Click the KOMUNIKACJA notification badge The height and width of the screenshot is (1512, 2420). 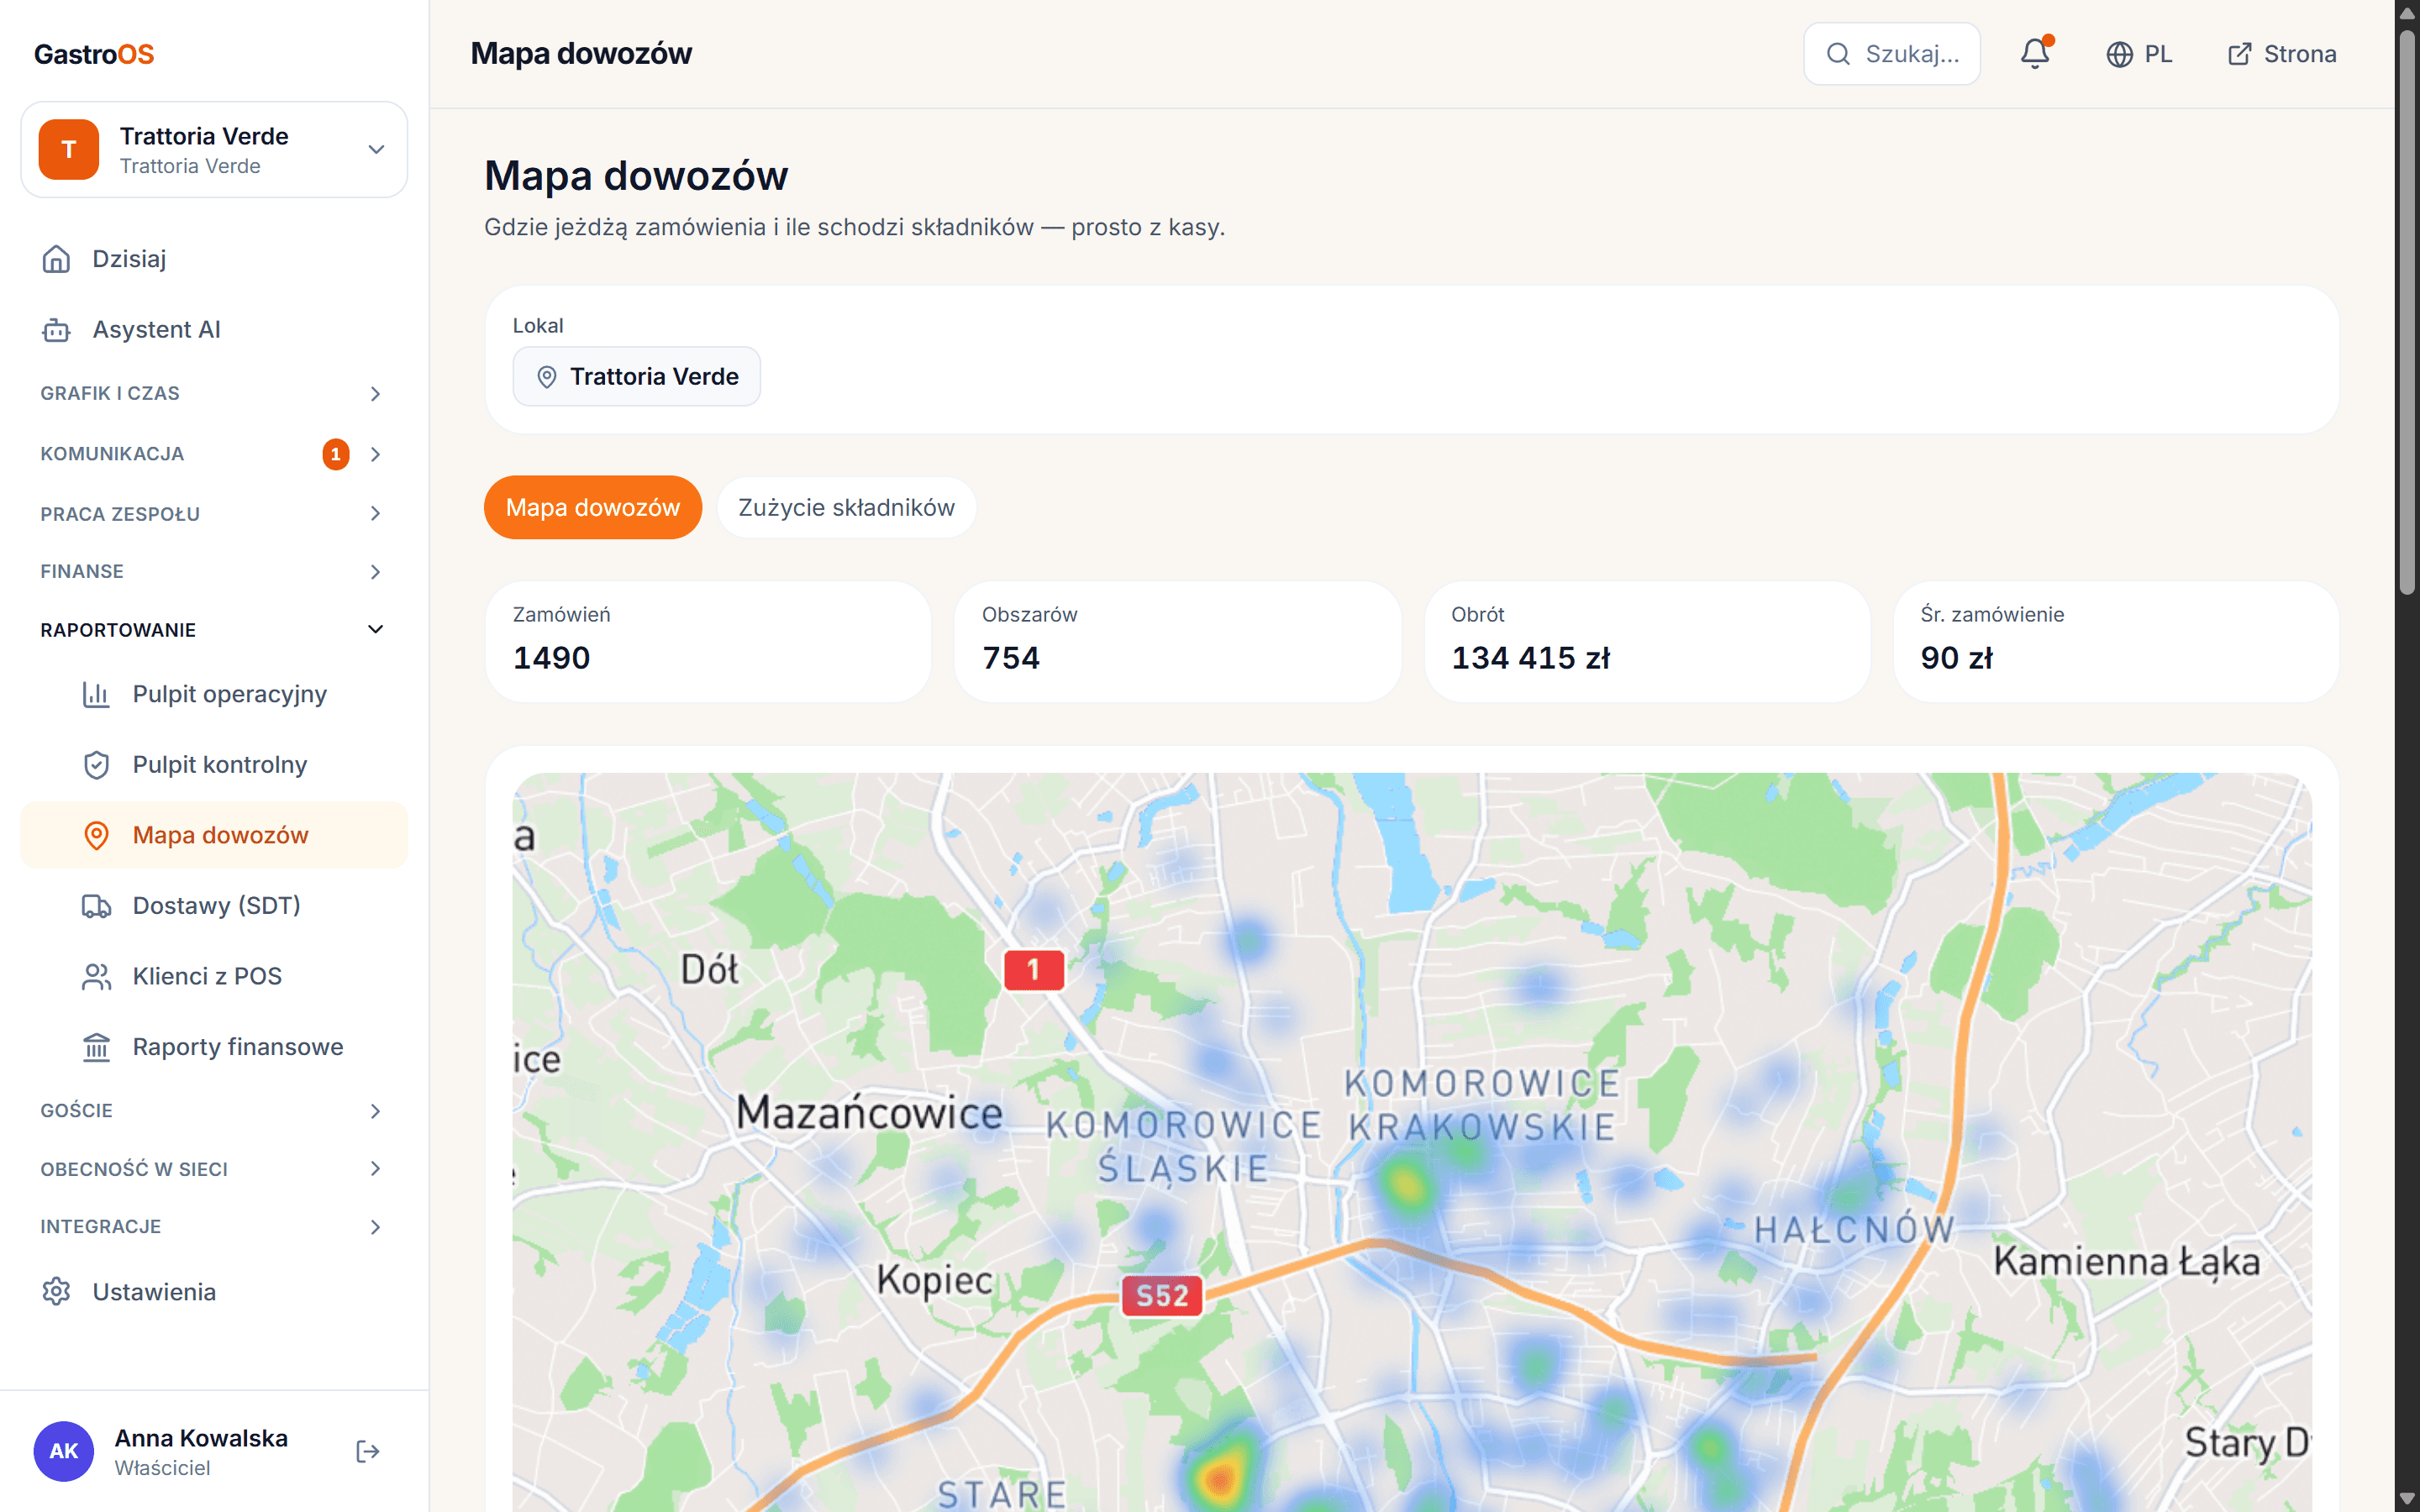336,454
